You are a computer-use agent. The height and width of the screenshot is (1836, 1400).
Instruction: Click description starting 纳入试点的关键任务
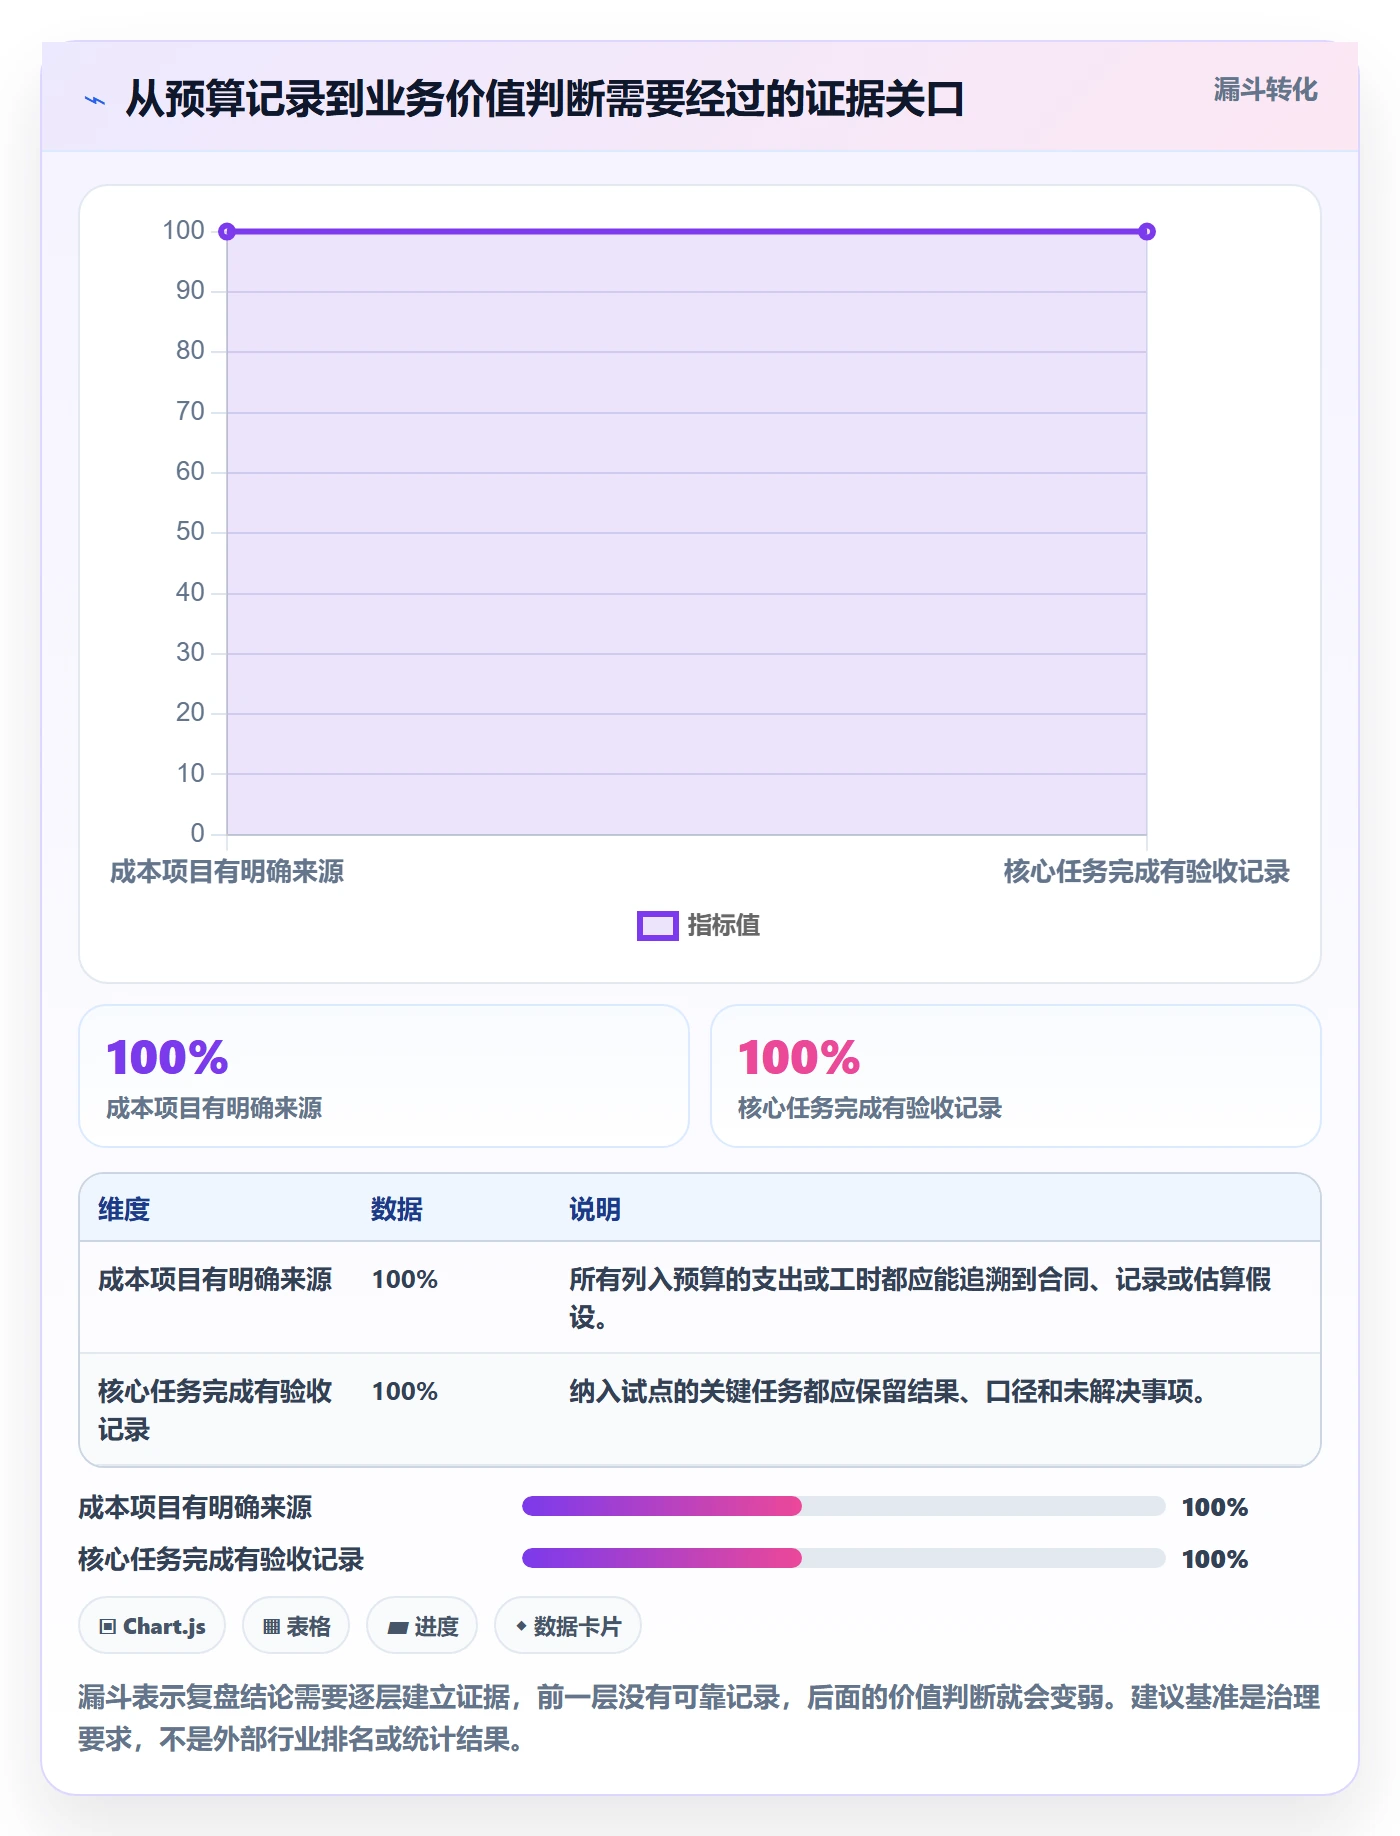(887, 1392)
